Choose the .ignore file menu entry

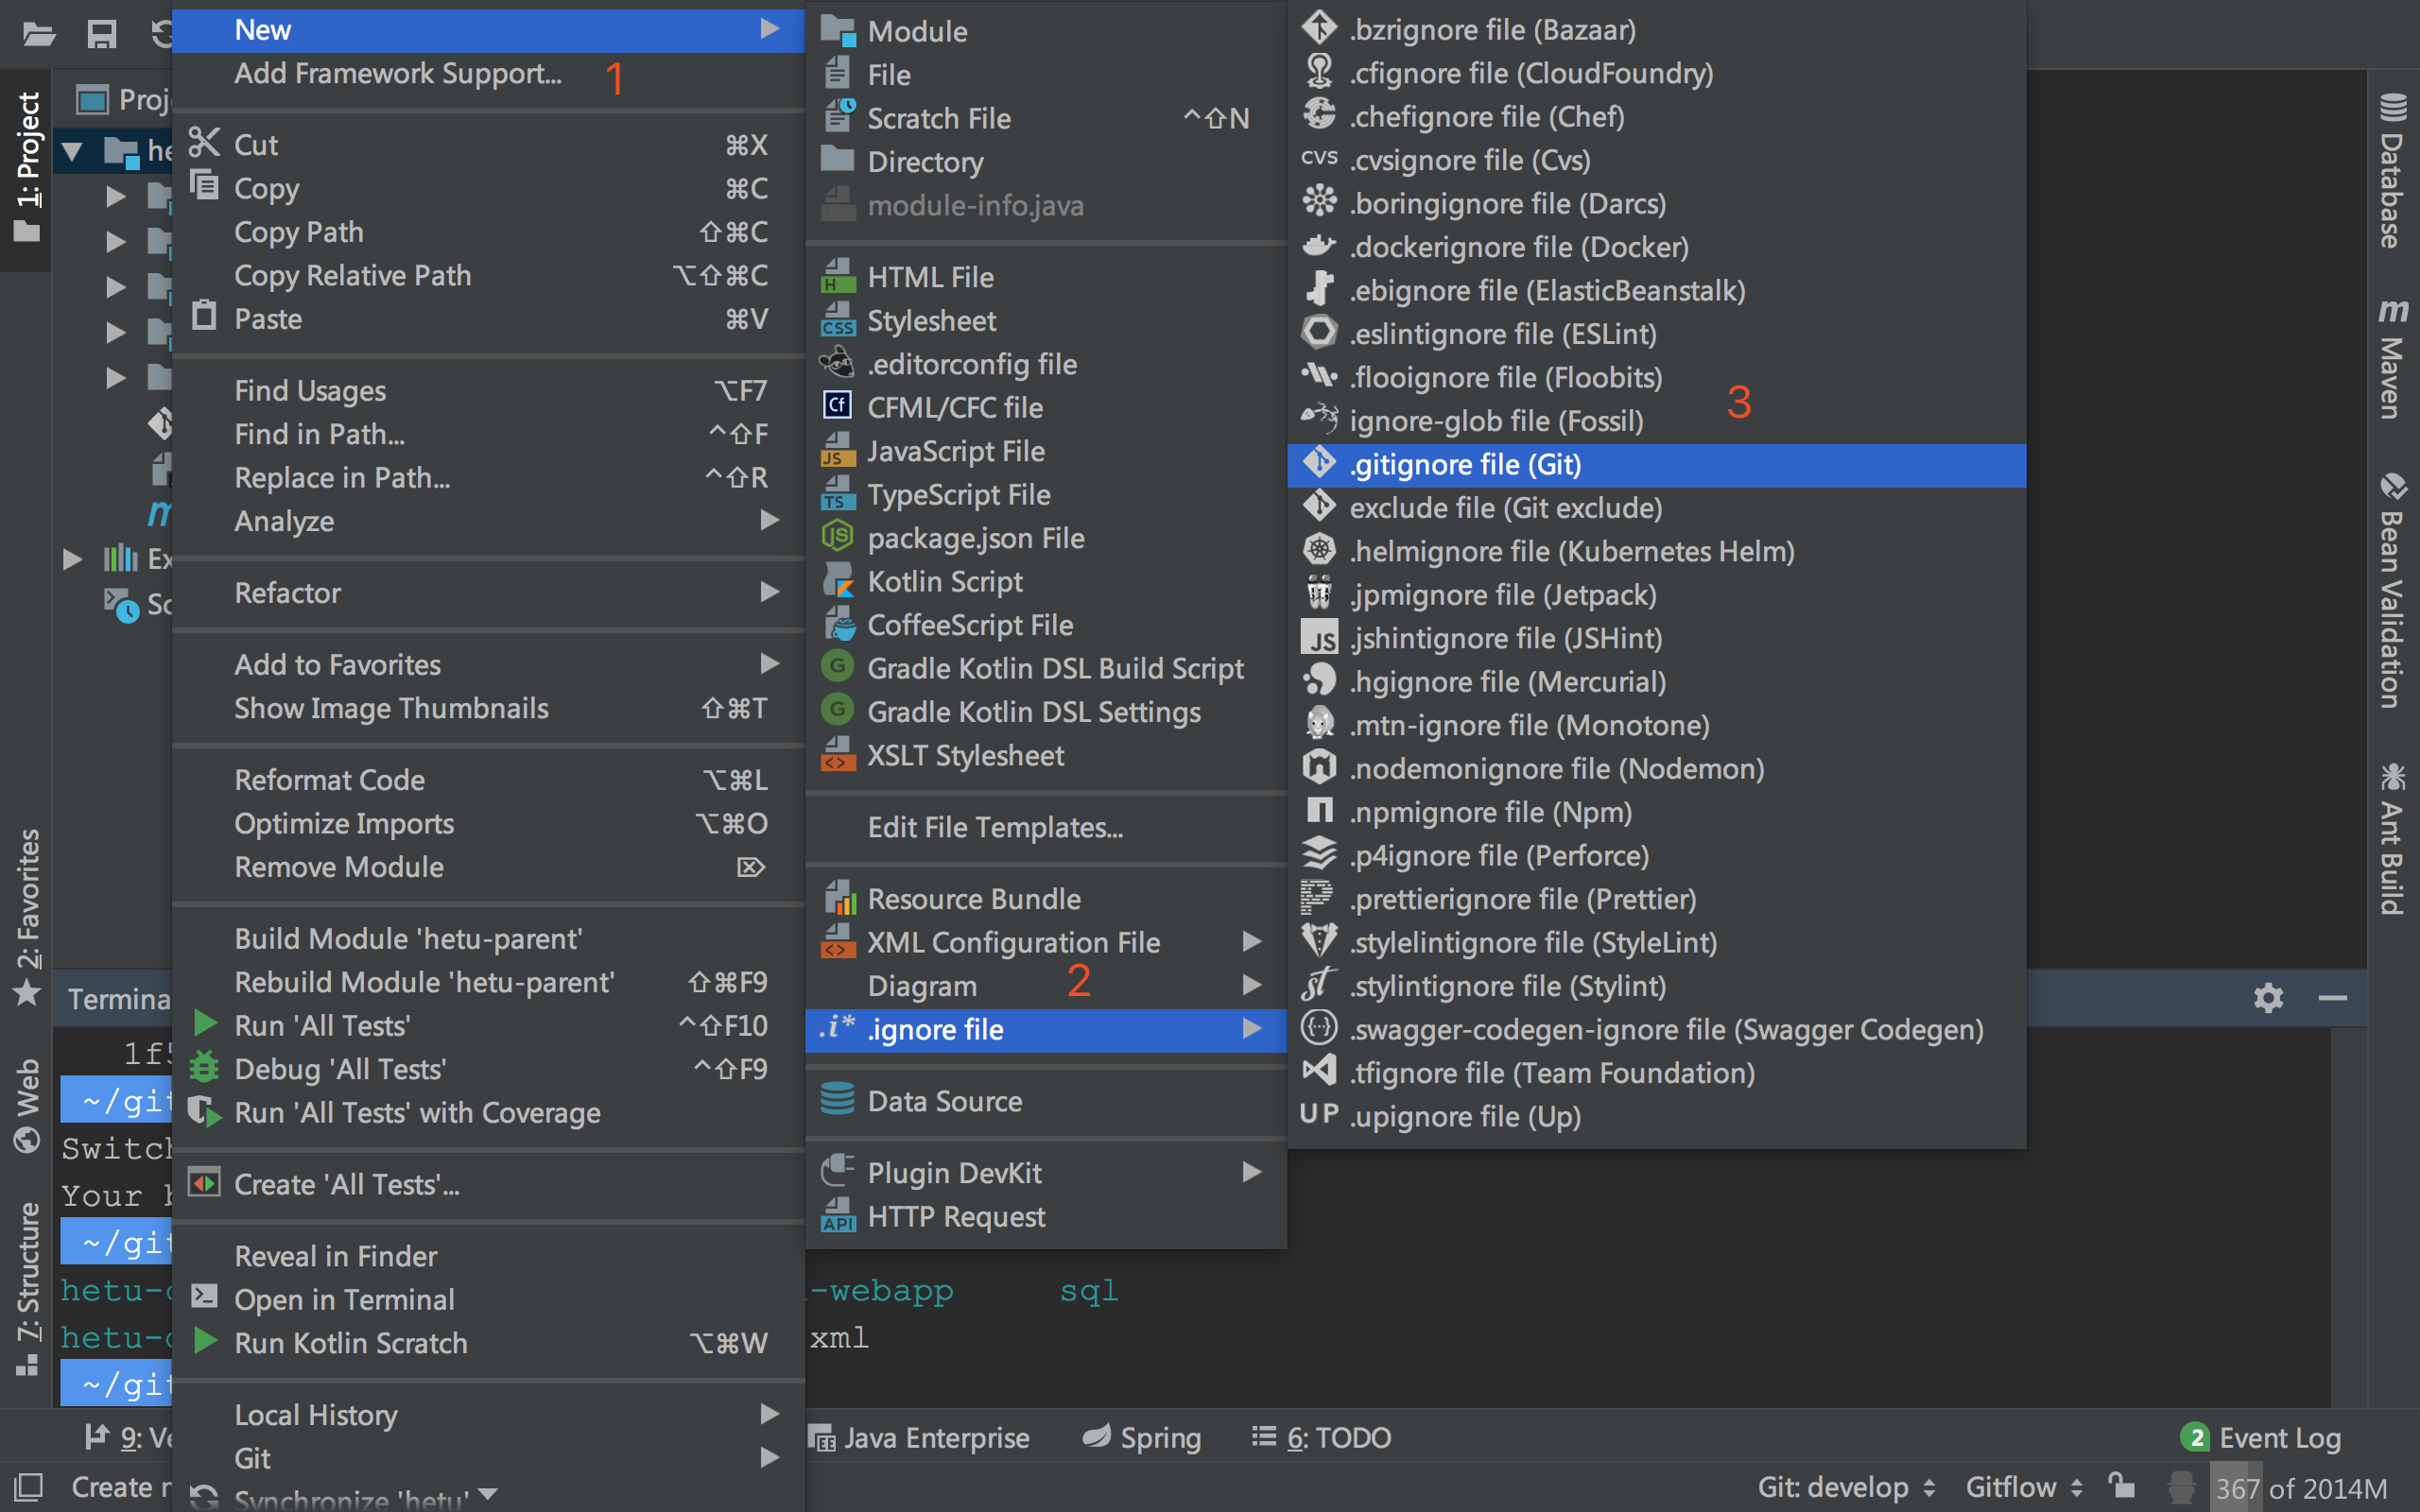pyautogui.click(x=1045, y=1029)
